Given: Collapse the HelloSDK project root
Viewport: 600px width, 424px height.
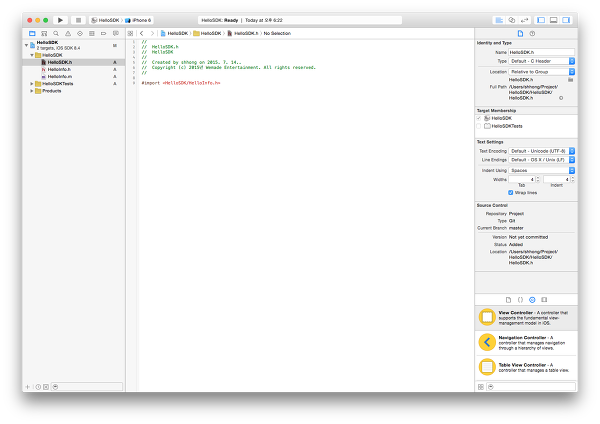Looking at the screenshot, I should 26,45.
